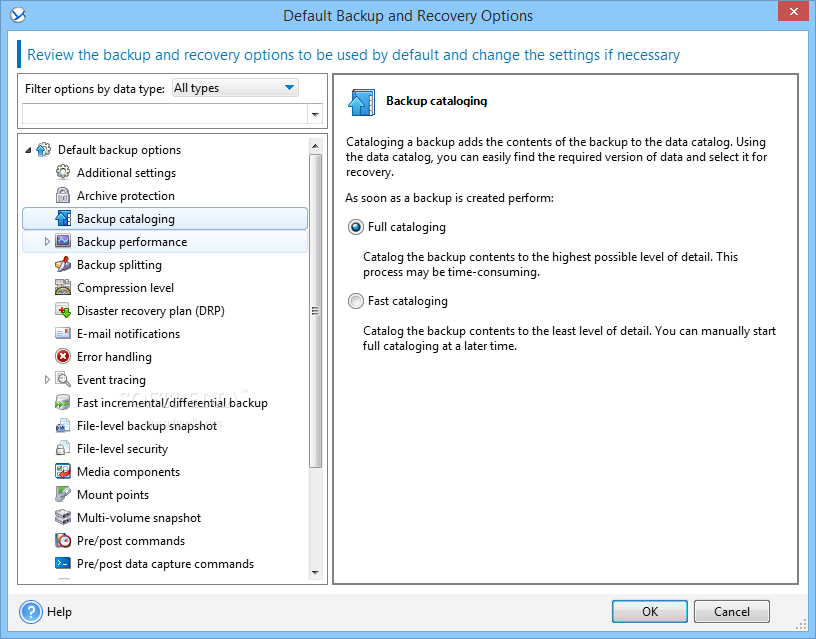
Task: Click the Pre/post data capture console icon
Action: [x=63, y=564]
